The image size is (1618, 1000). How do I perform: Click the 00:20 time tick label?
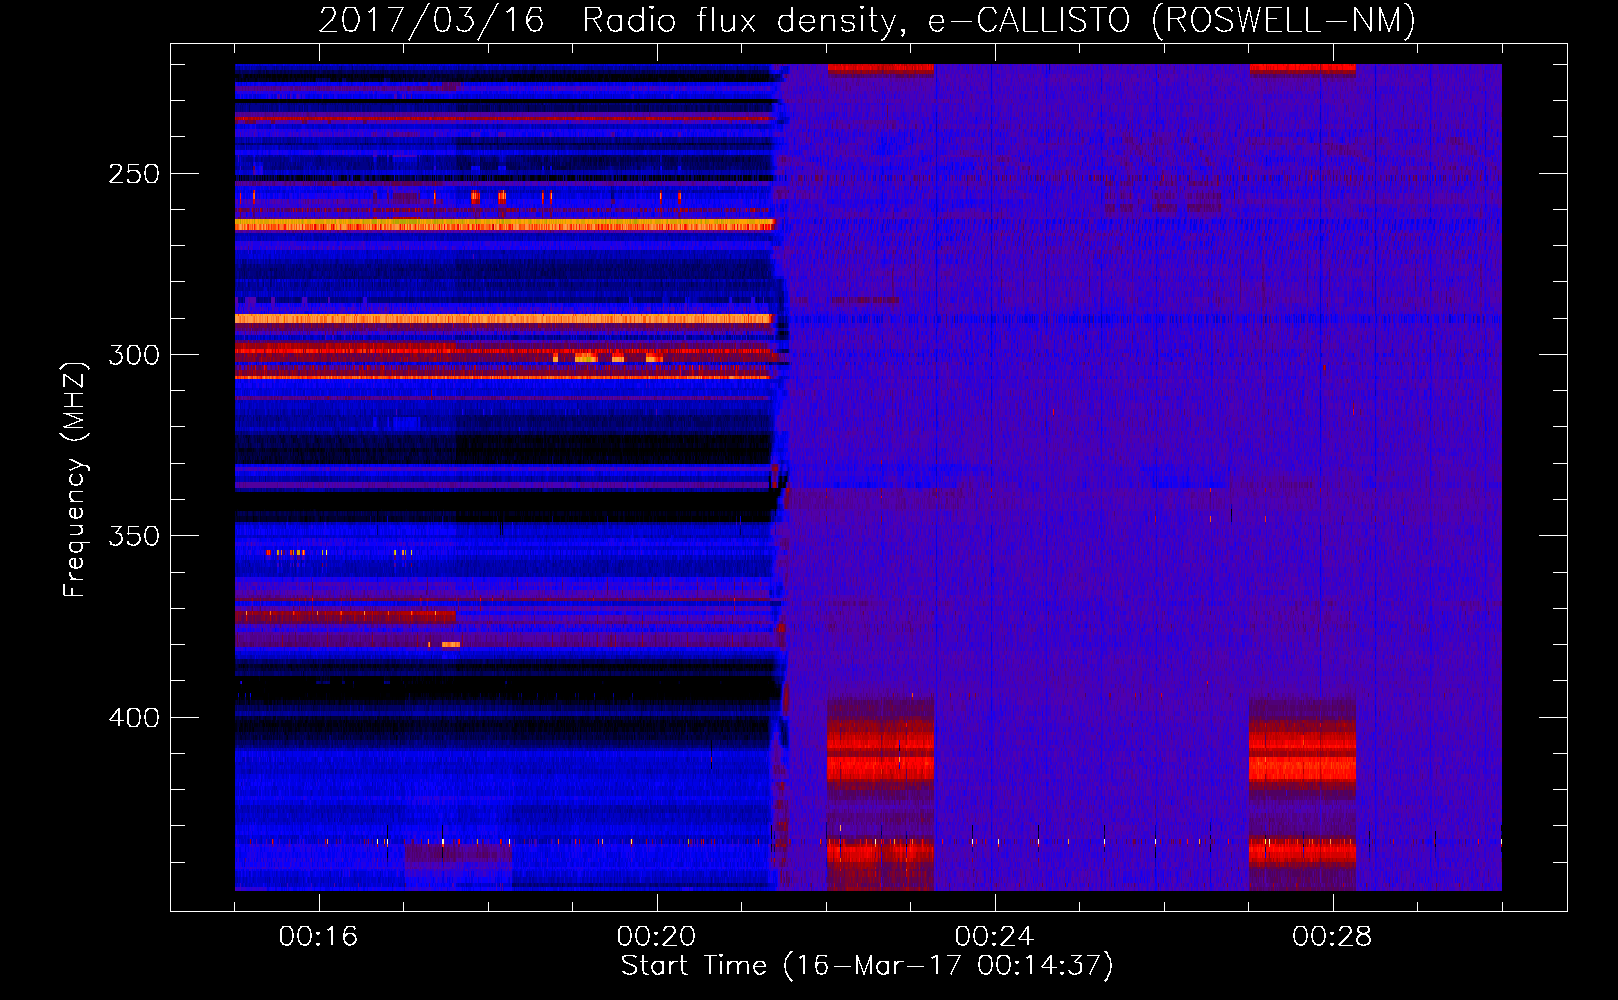click(x=656, y=937)
